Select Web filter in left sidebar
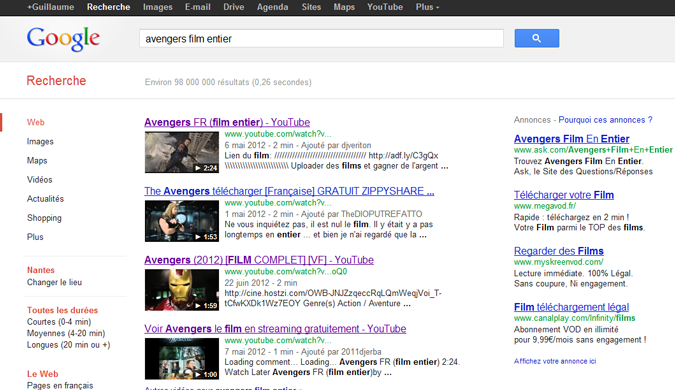675x390 pixels. click(35, 122)
